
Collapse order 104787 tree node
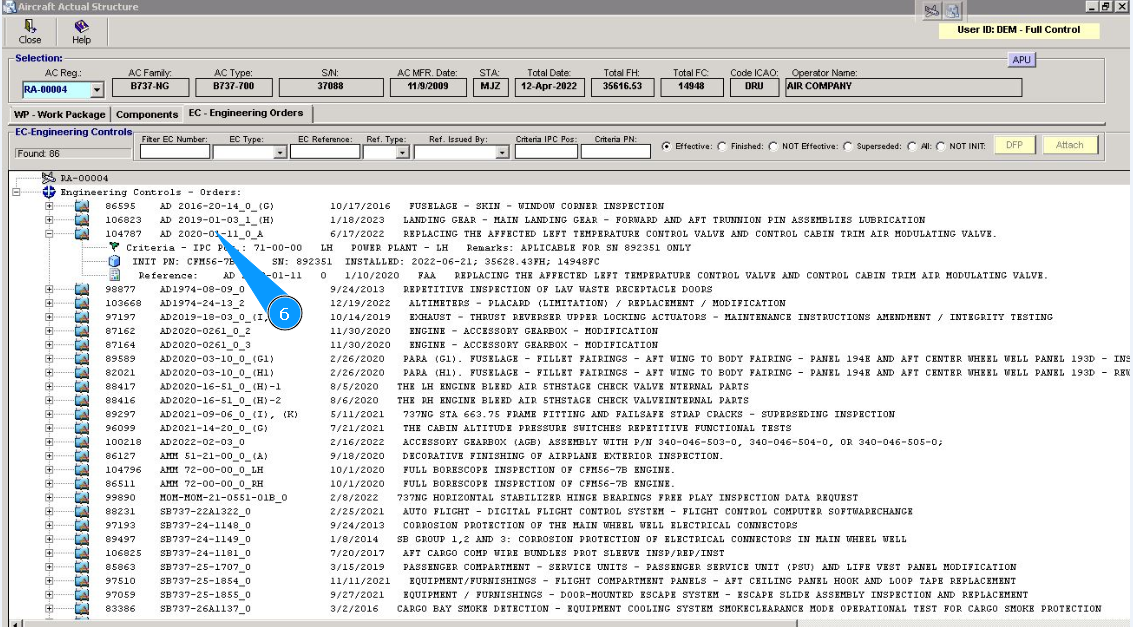tap(49, 233)
